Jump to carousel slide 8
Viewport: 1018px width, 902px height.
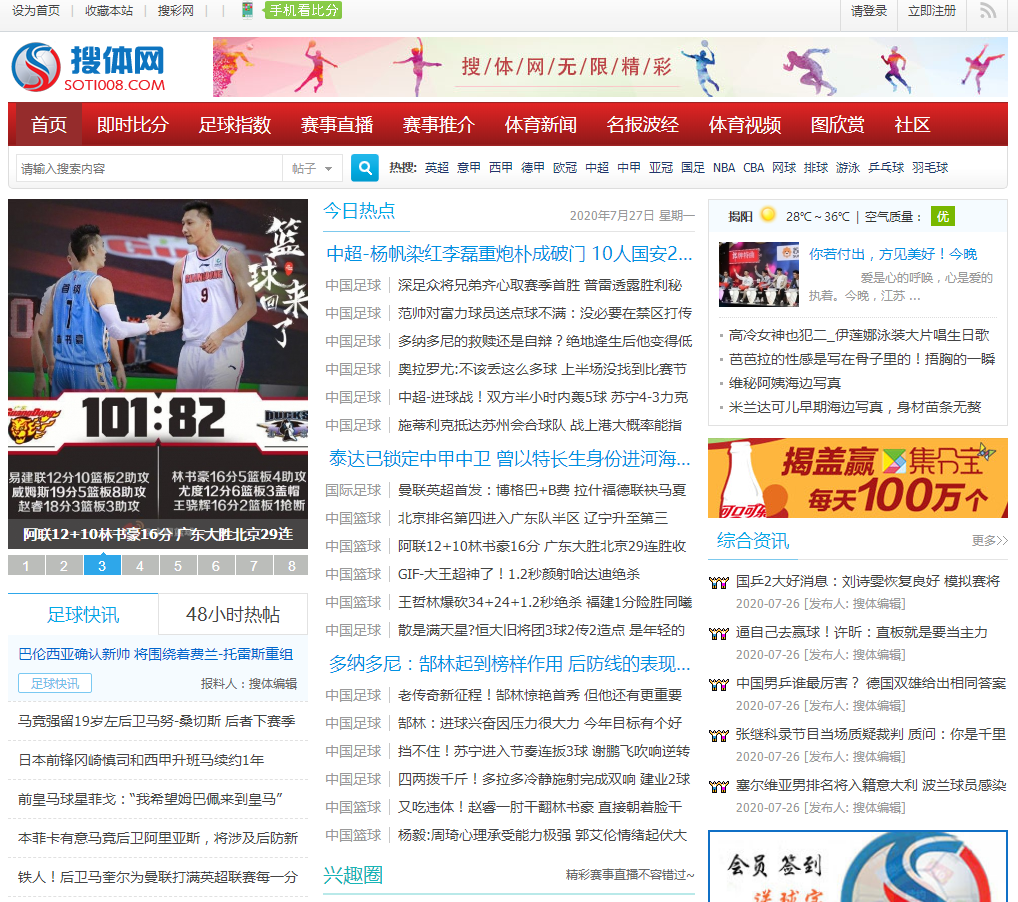coord(292,566)
